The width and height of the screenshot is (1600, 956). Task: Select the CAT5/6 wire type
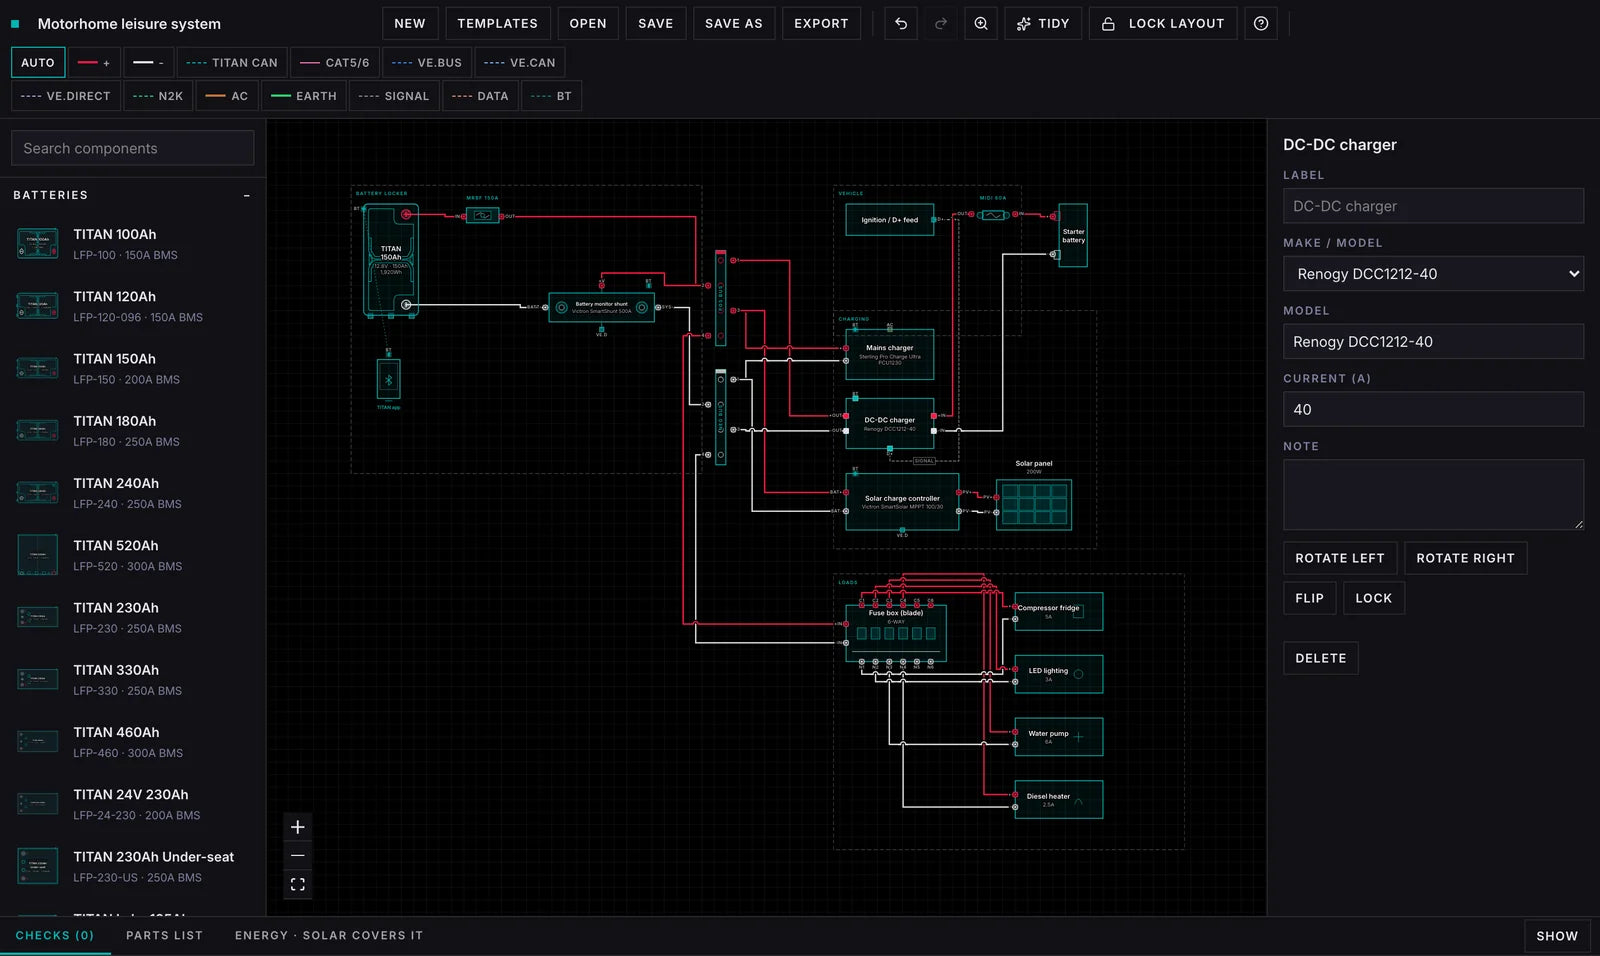tap(335, 62)
